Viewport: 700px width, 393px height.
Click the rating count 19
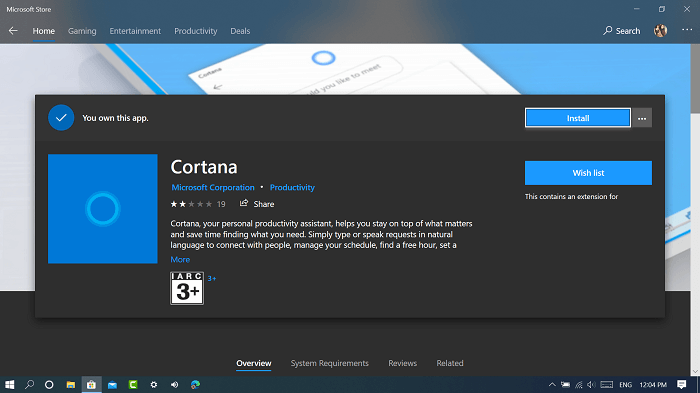coord(221,204)
